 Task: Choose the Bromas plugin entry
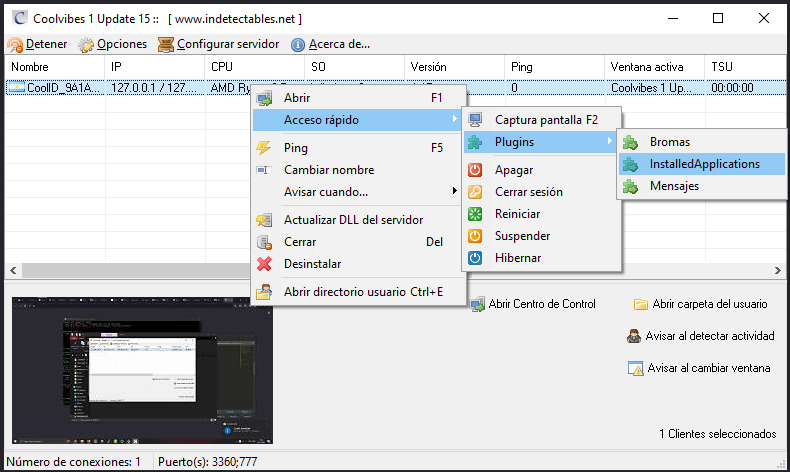click(669, 142)
